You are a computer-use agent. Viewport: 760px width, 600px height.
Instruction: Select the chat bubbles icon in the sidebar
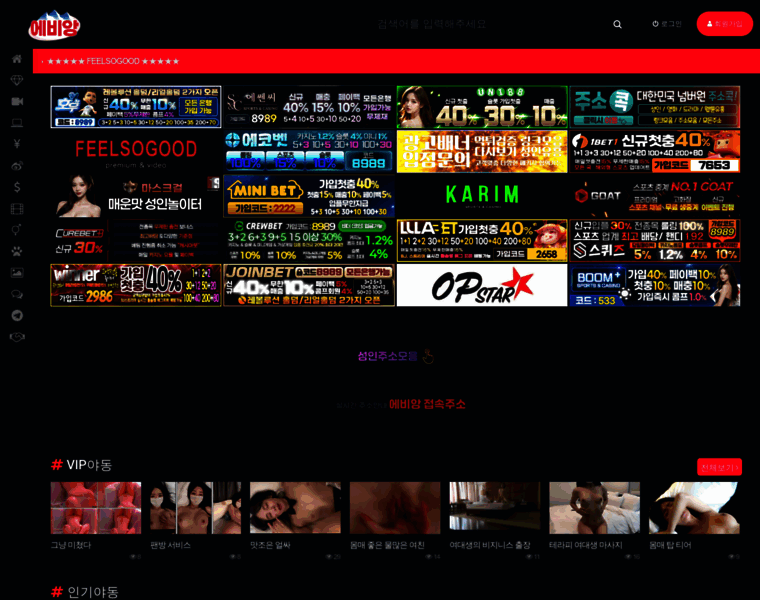tap(17, 294)
